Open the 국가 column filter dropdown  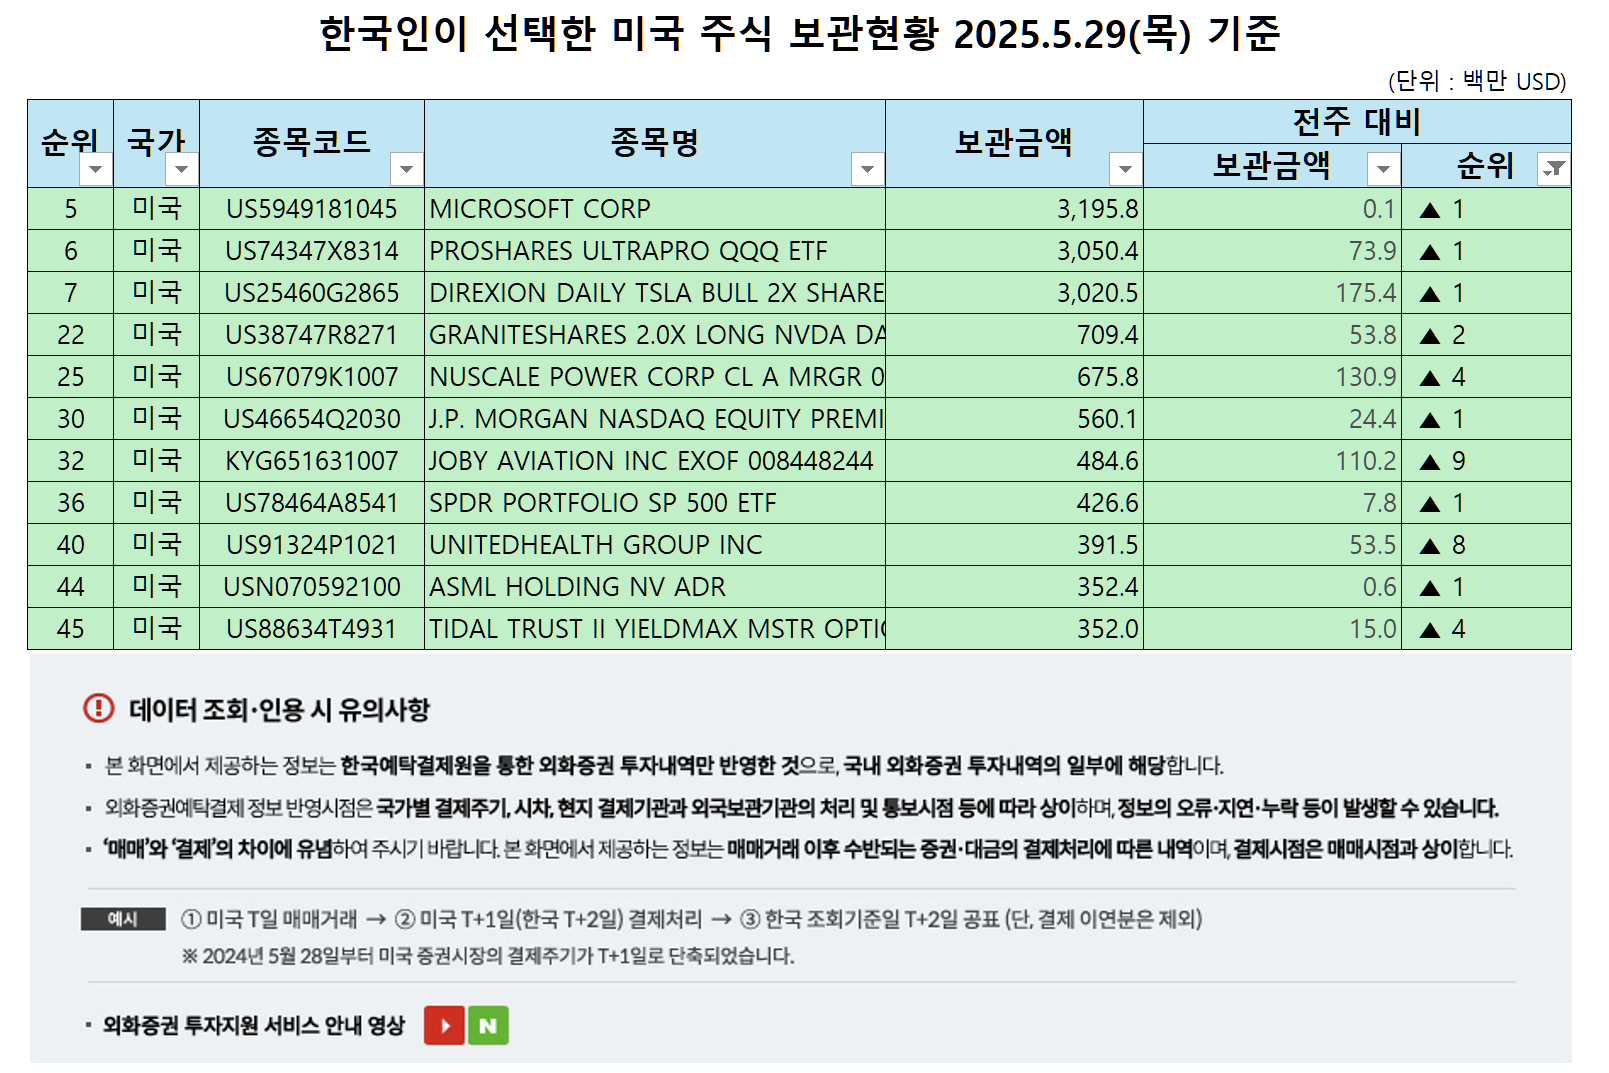(183, 171)
